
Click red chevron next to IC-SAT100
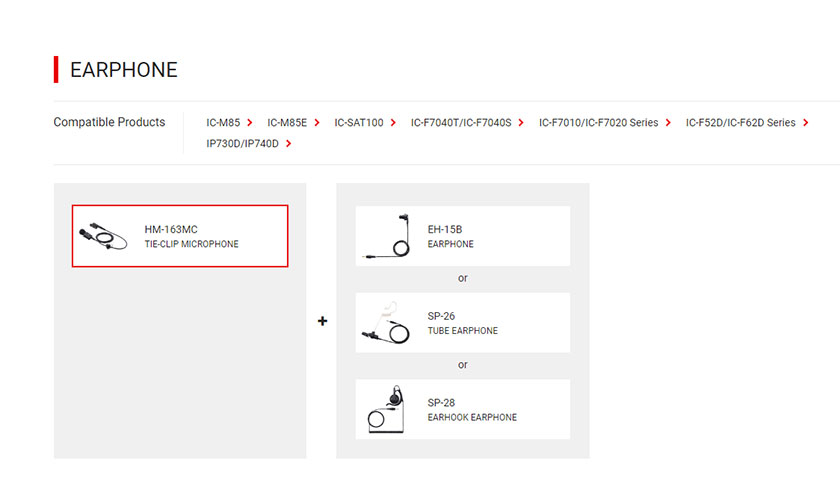coord(393,123)
